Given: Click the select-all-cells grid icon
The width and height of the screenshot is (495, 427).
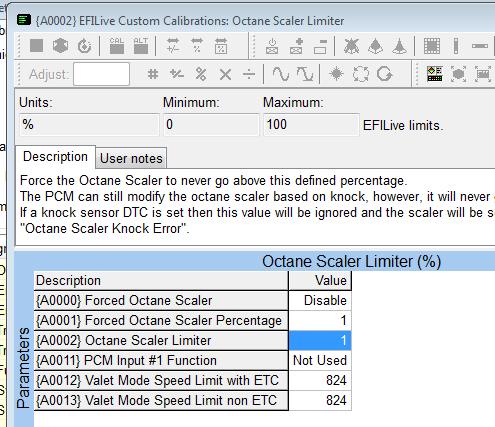Looking at the screenshot, I should point(432,46).
